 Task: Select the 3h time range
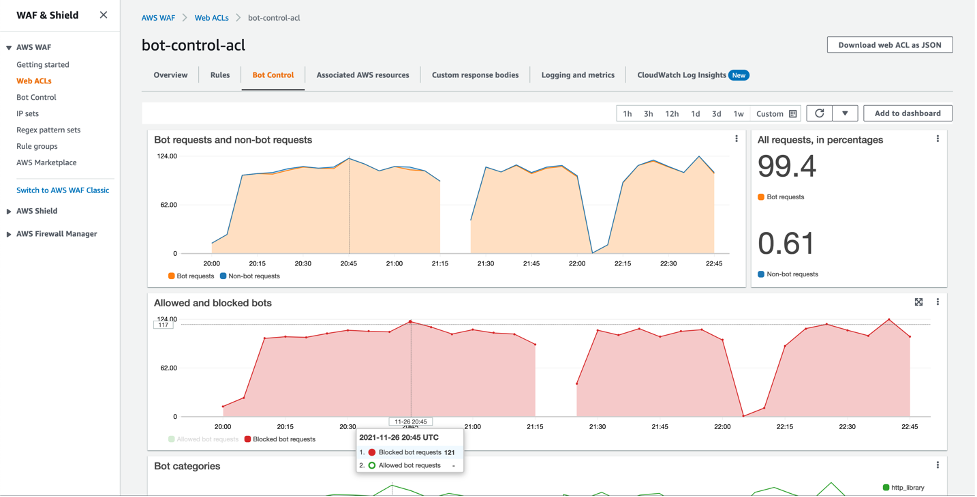tap(649, 114)
